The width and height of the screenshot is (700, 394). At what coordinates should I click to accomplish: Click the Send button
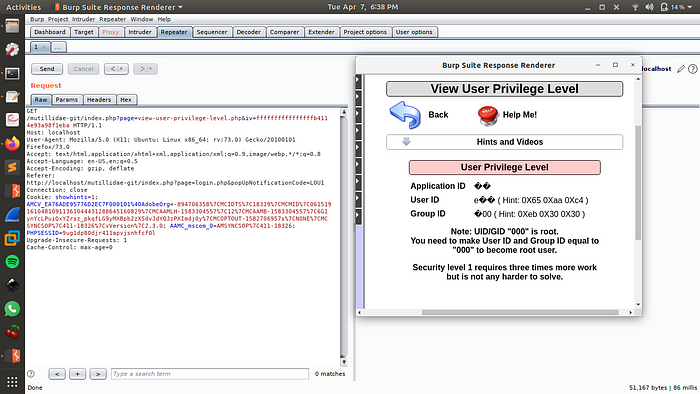click(x=47, y=69)
